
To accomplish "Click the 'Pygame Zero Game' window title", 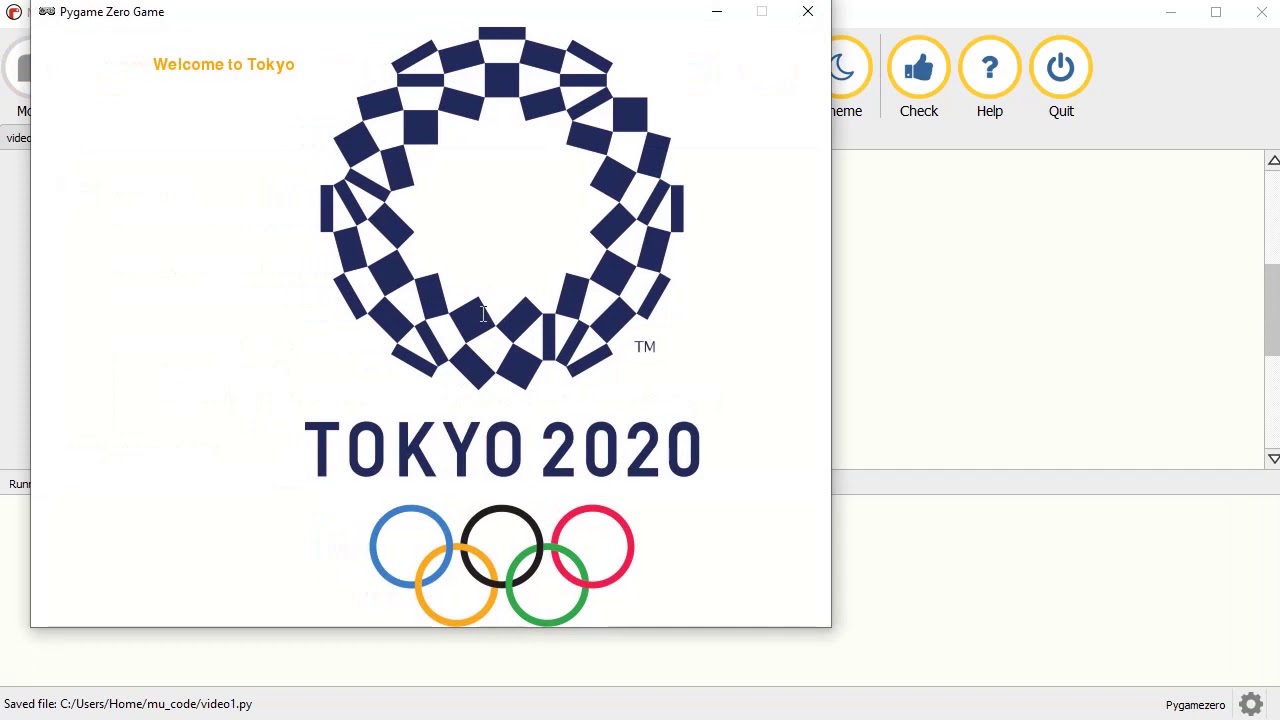I will click(112, 12).
